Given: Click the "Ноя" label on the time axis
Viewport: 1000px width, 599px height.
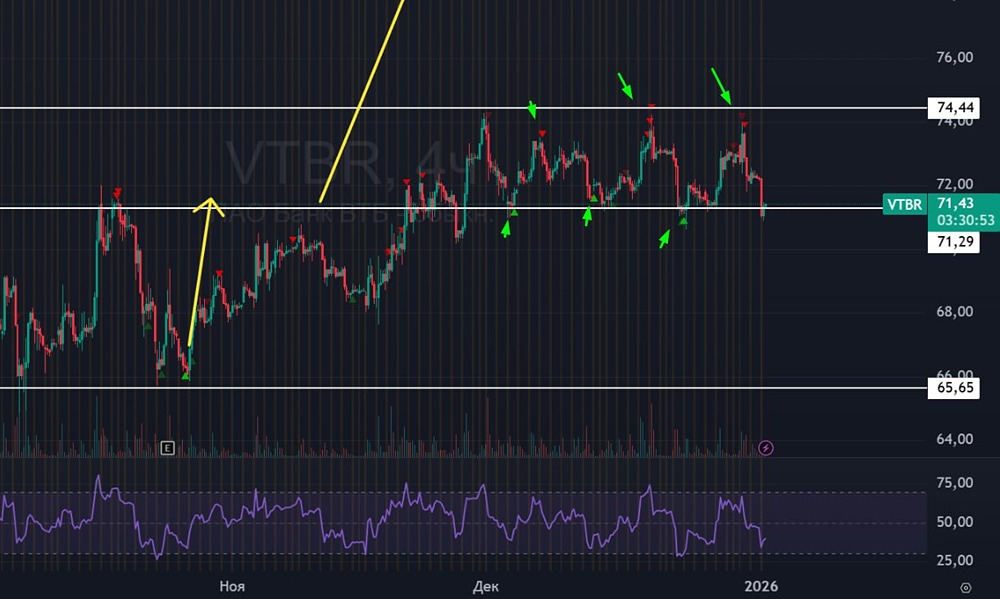Looking at the screenshot, I should click(232, 586).
